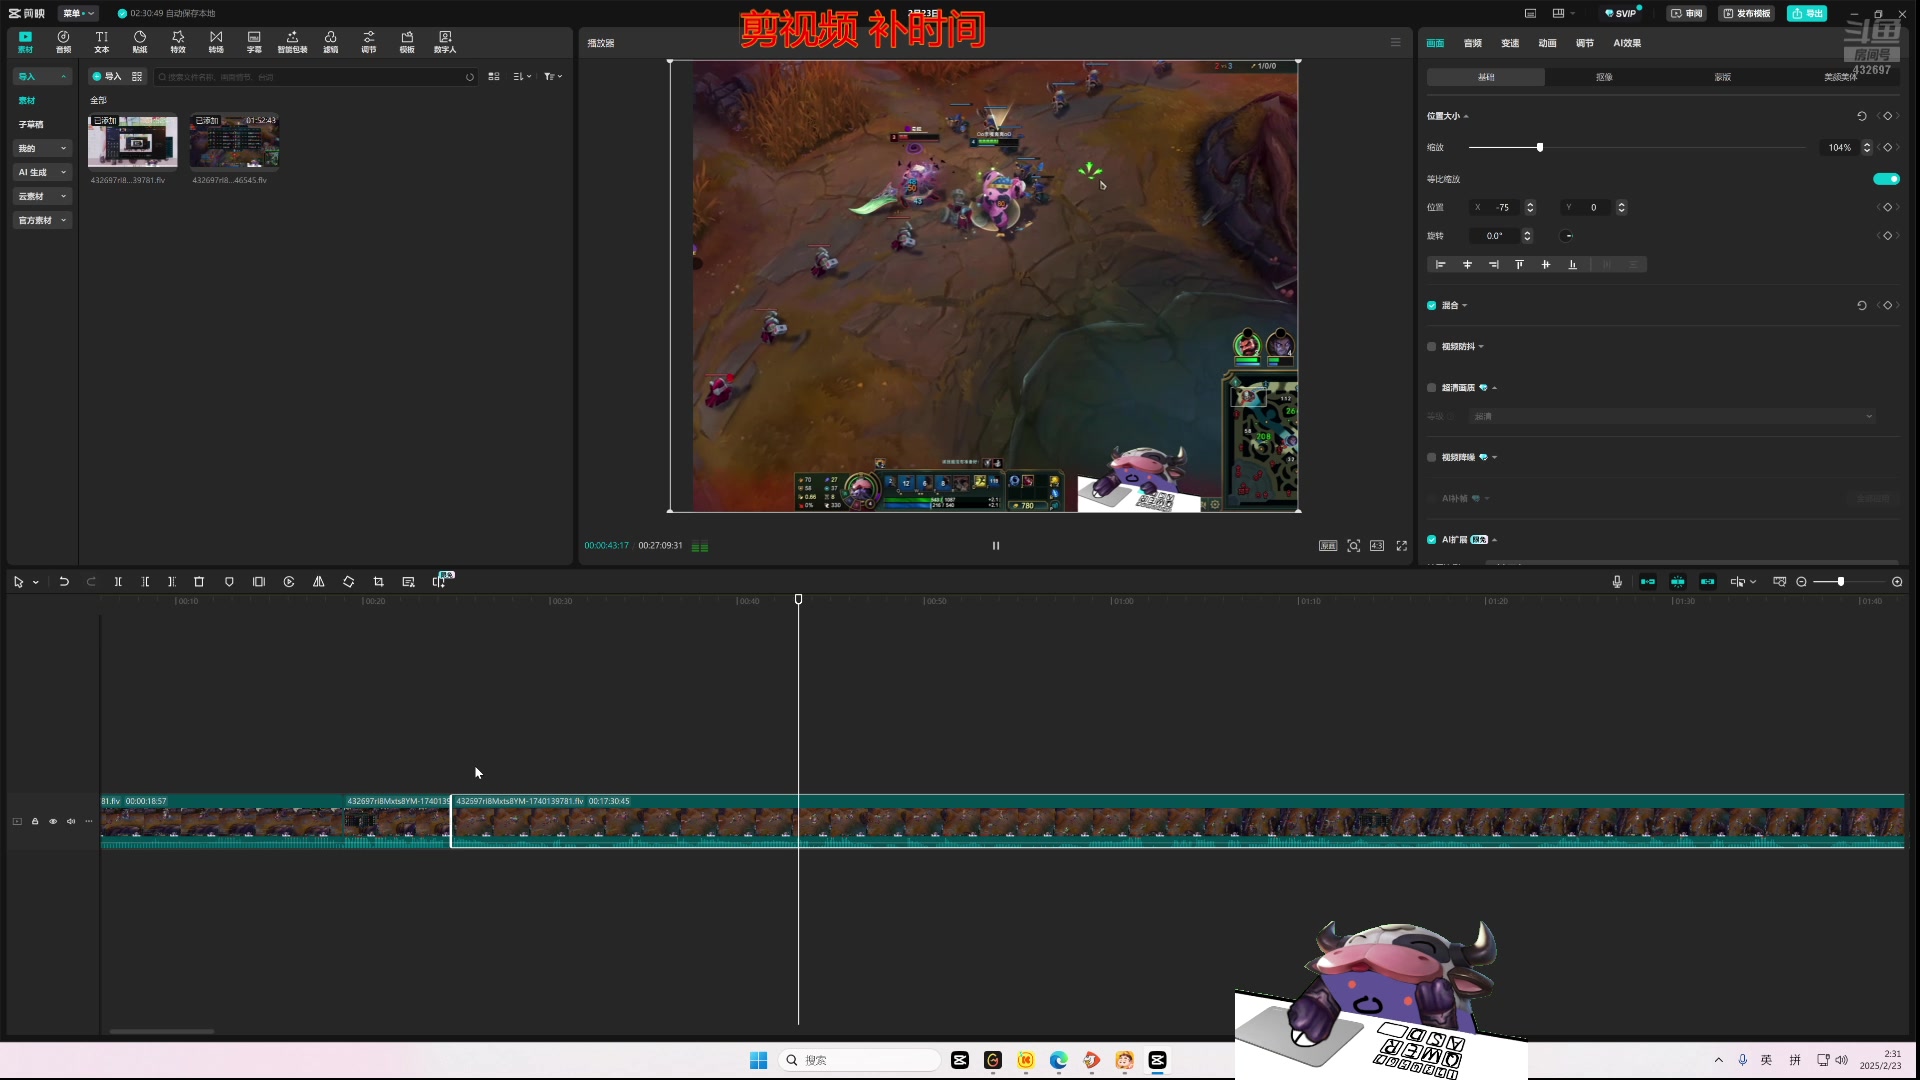Screen dimensions: 1920x1080
Task: Open the 音频 audio library
Action: pos(63,42)
